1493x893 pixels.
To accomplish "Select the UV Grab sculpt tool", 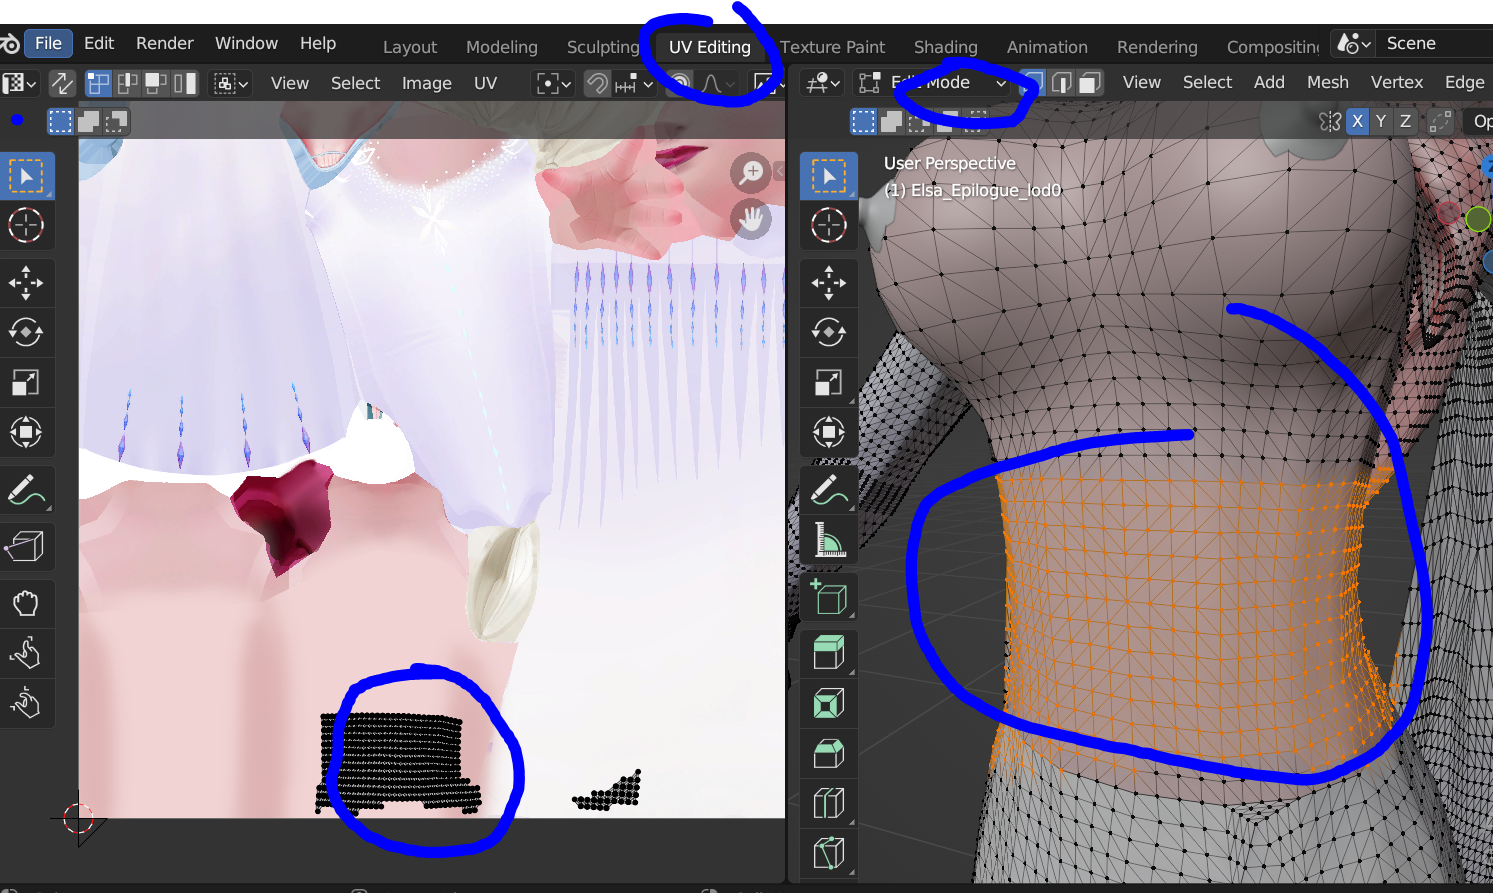I will tap(26, 603).
